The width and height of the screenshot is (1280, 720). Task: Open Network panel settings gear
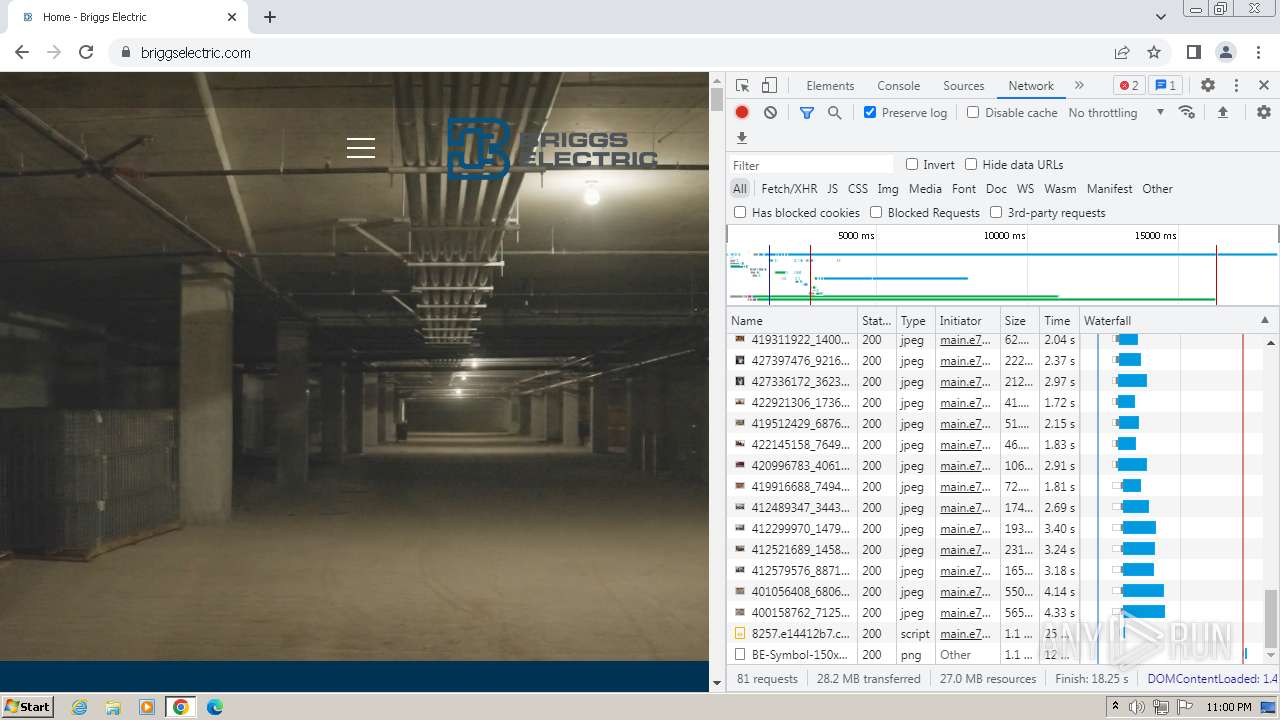1264,112
